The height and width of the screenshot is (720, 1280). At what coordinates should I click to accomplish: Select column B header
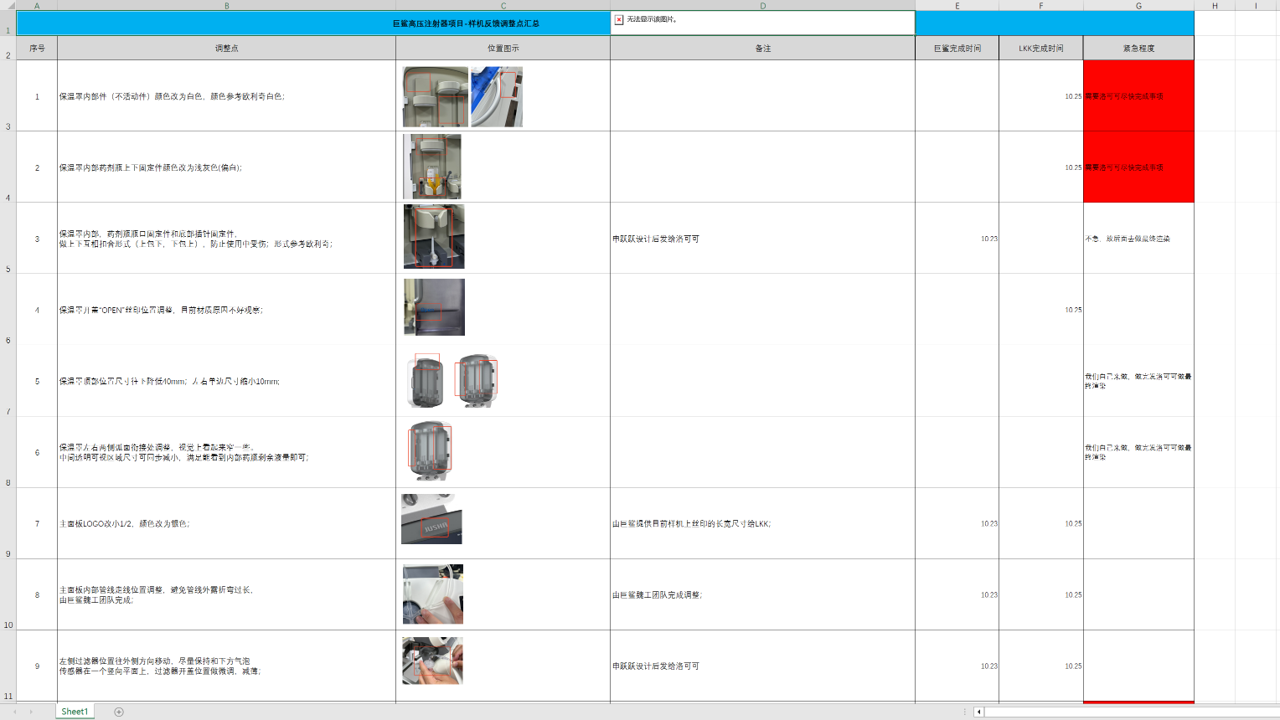(226, 5)
